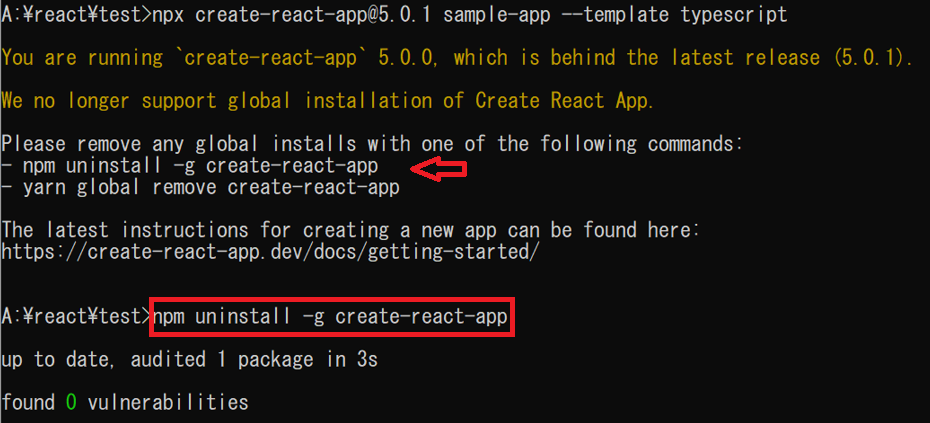Image resolution: width=930 pixels, height=423 pixels.
Task: Click the 'yarn global remove create-react-app' line
Action: coord(211,187)
